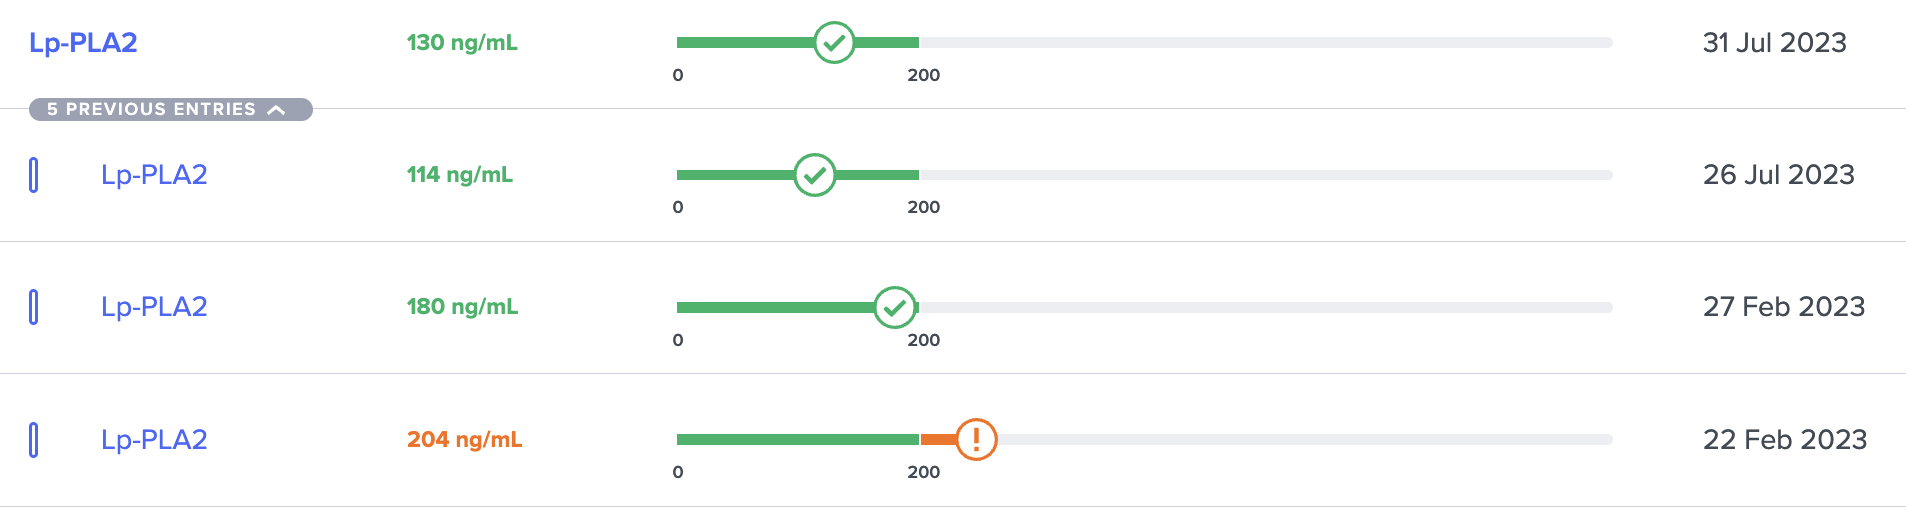Click the green range bar for 114 ng/mL

coord(797,175)
